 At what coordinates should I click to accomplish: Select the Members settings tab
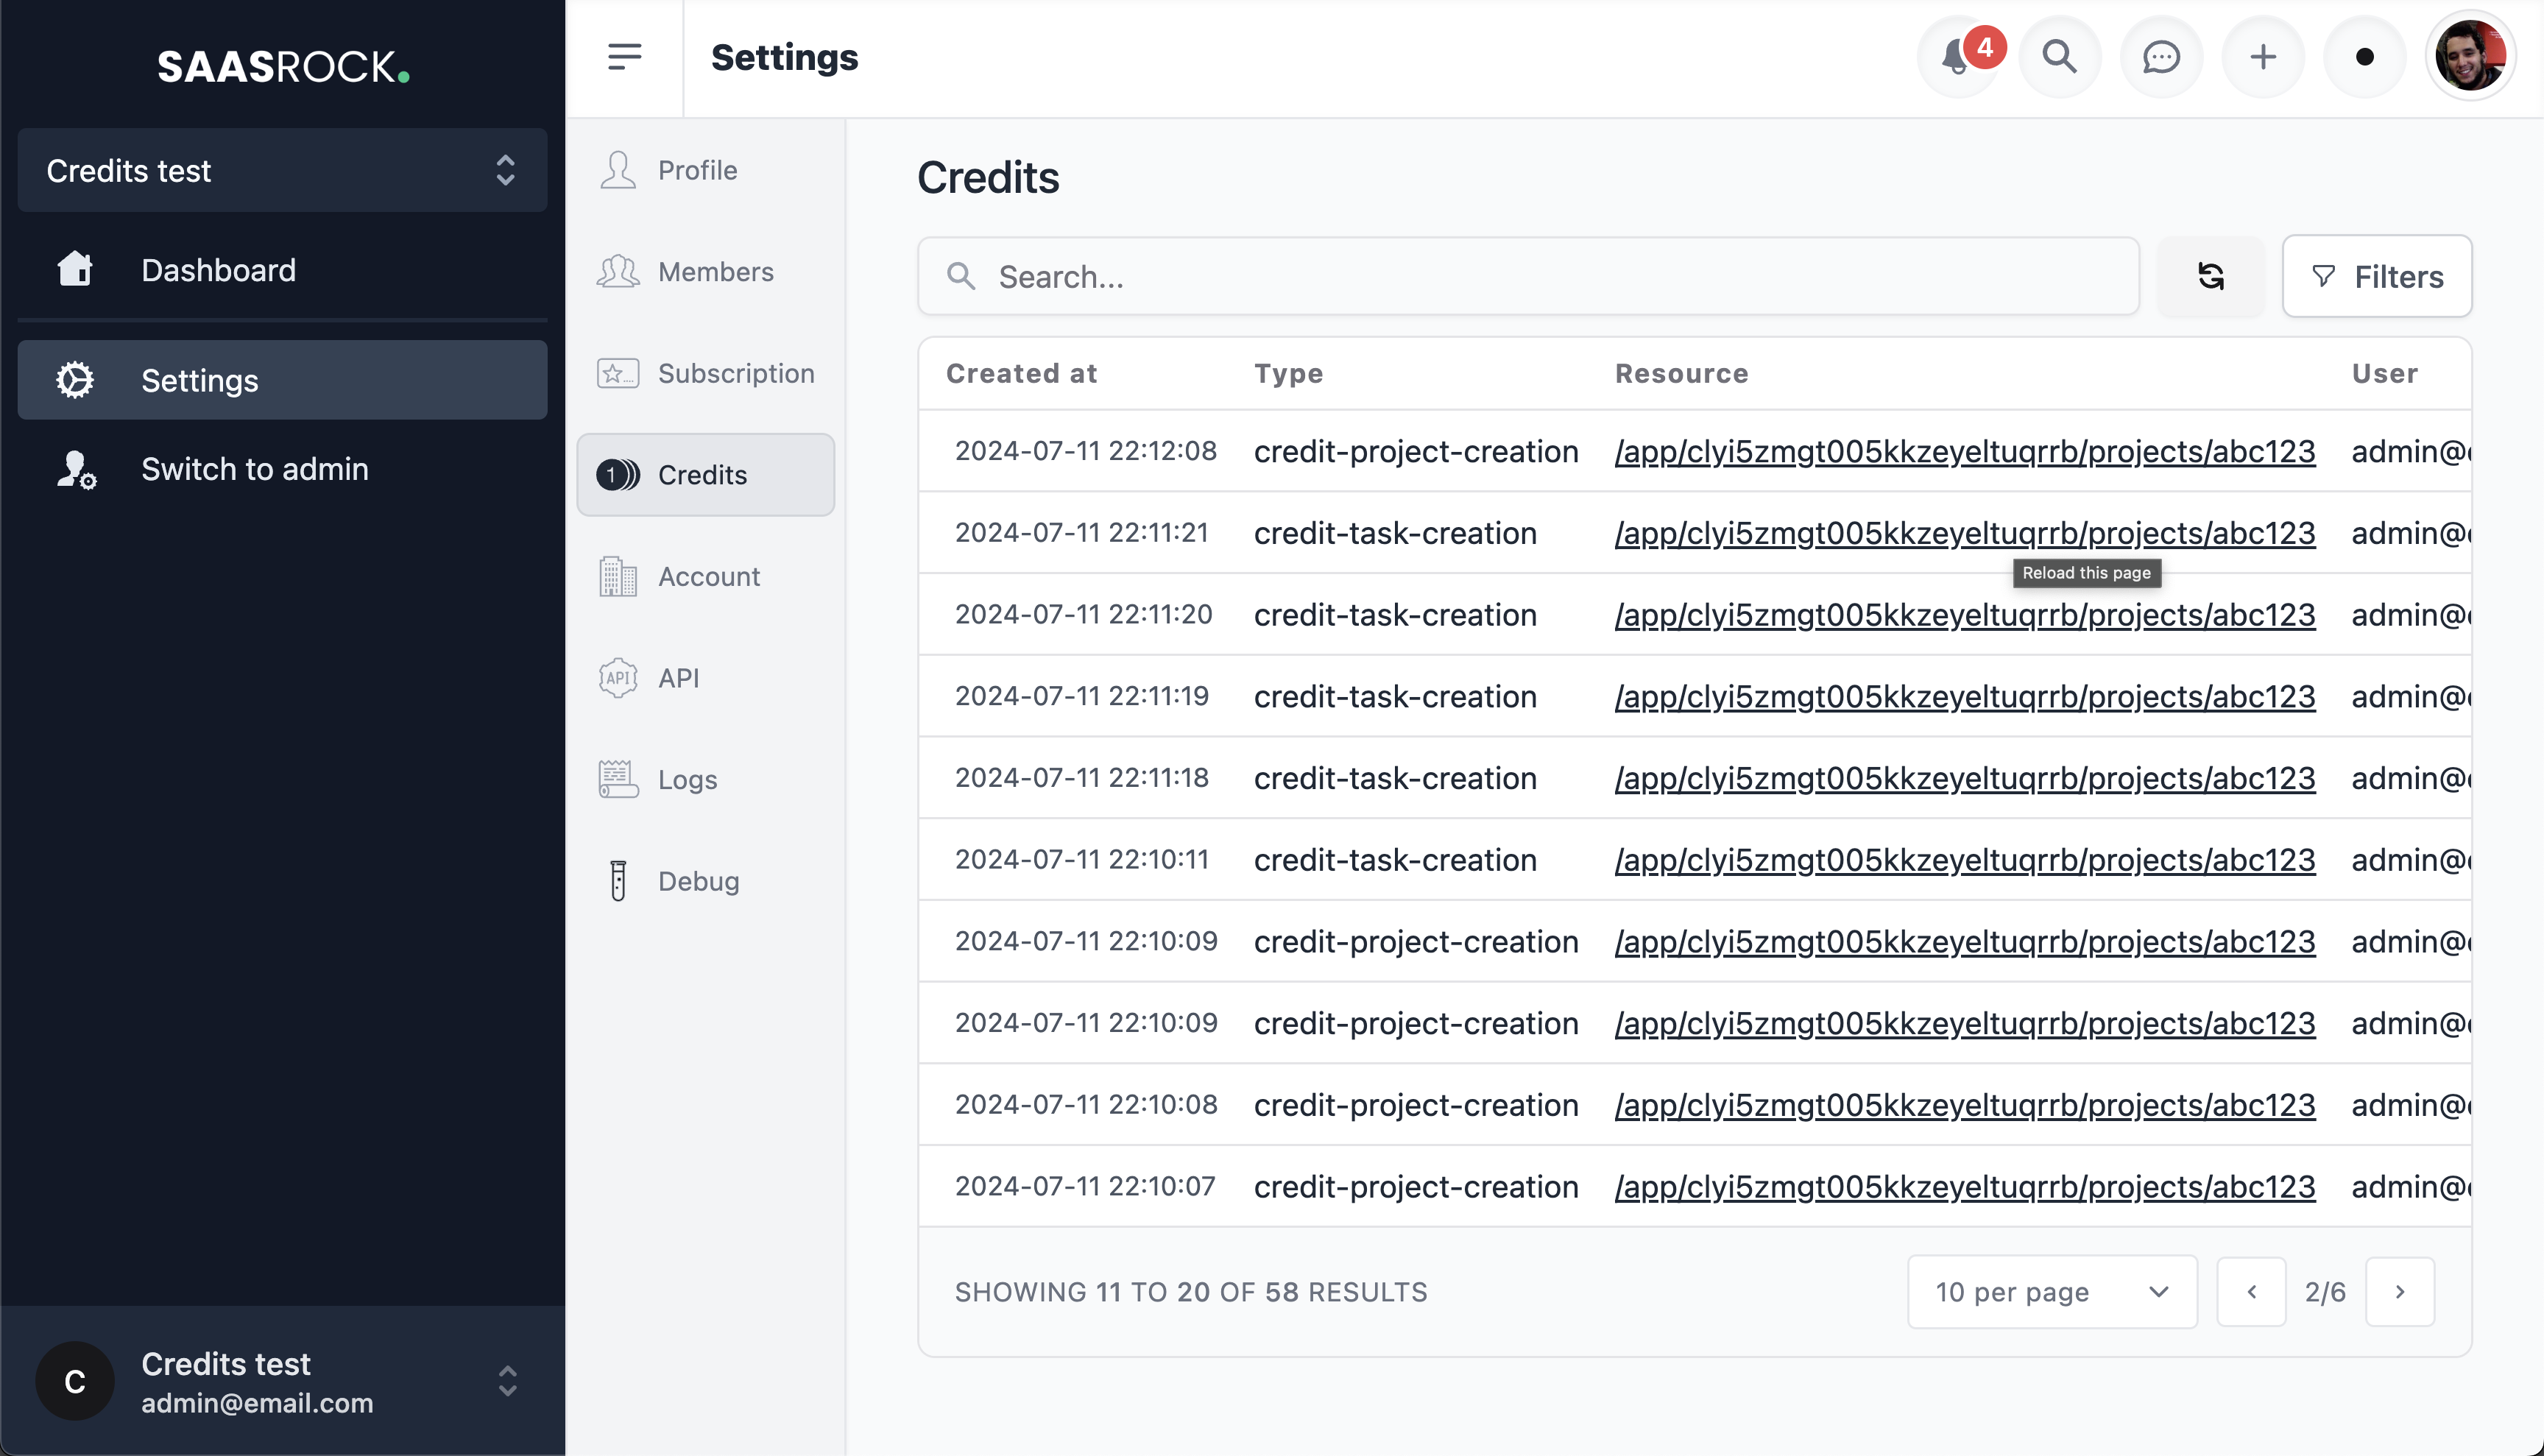click(x=715, y=271)
